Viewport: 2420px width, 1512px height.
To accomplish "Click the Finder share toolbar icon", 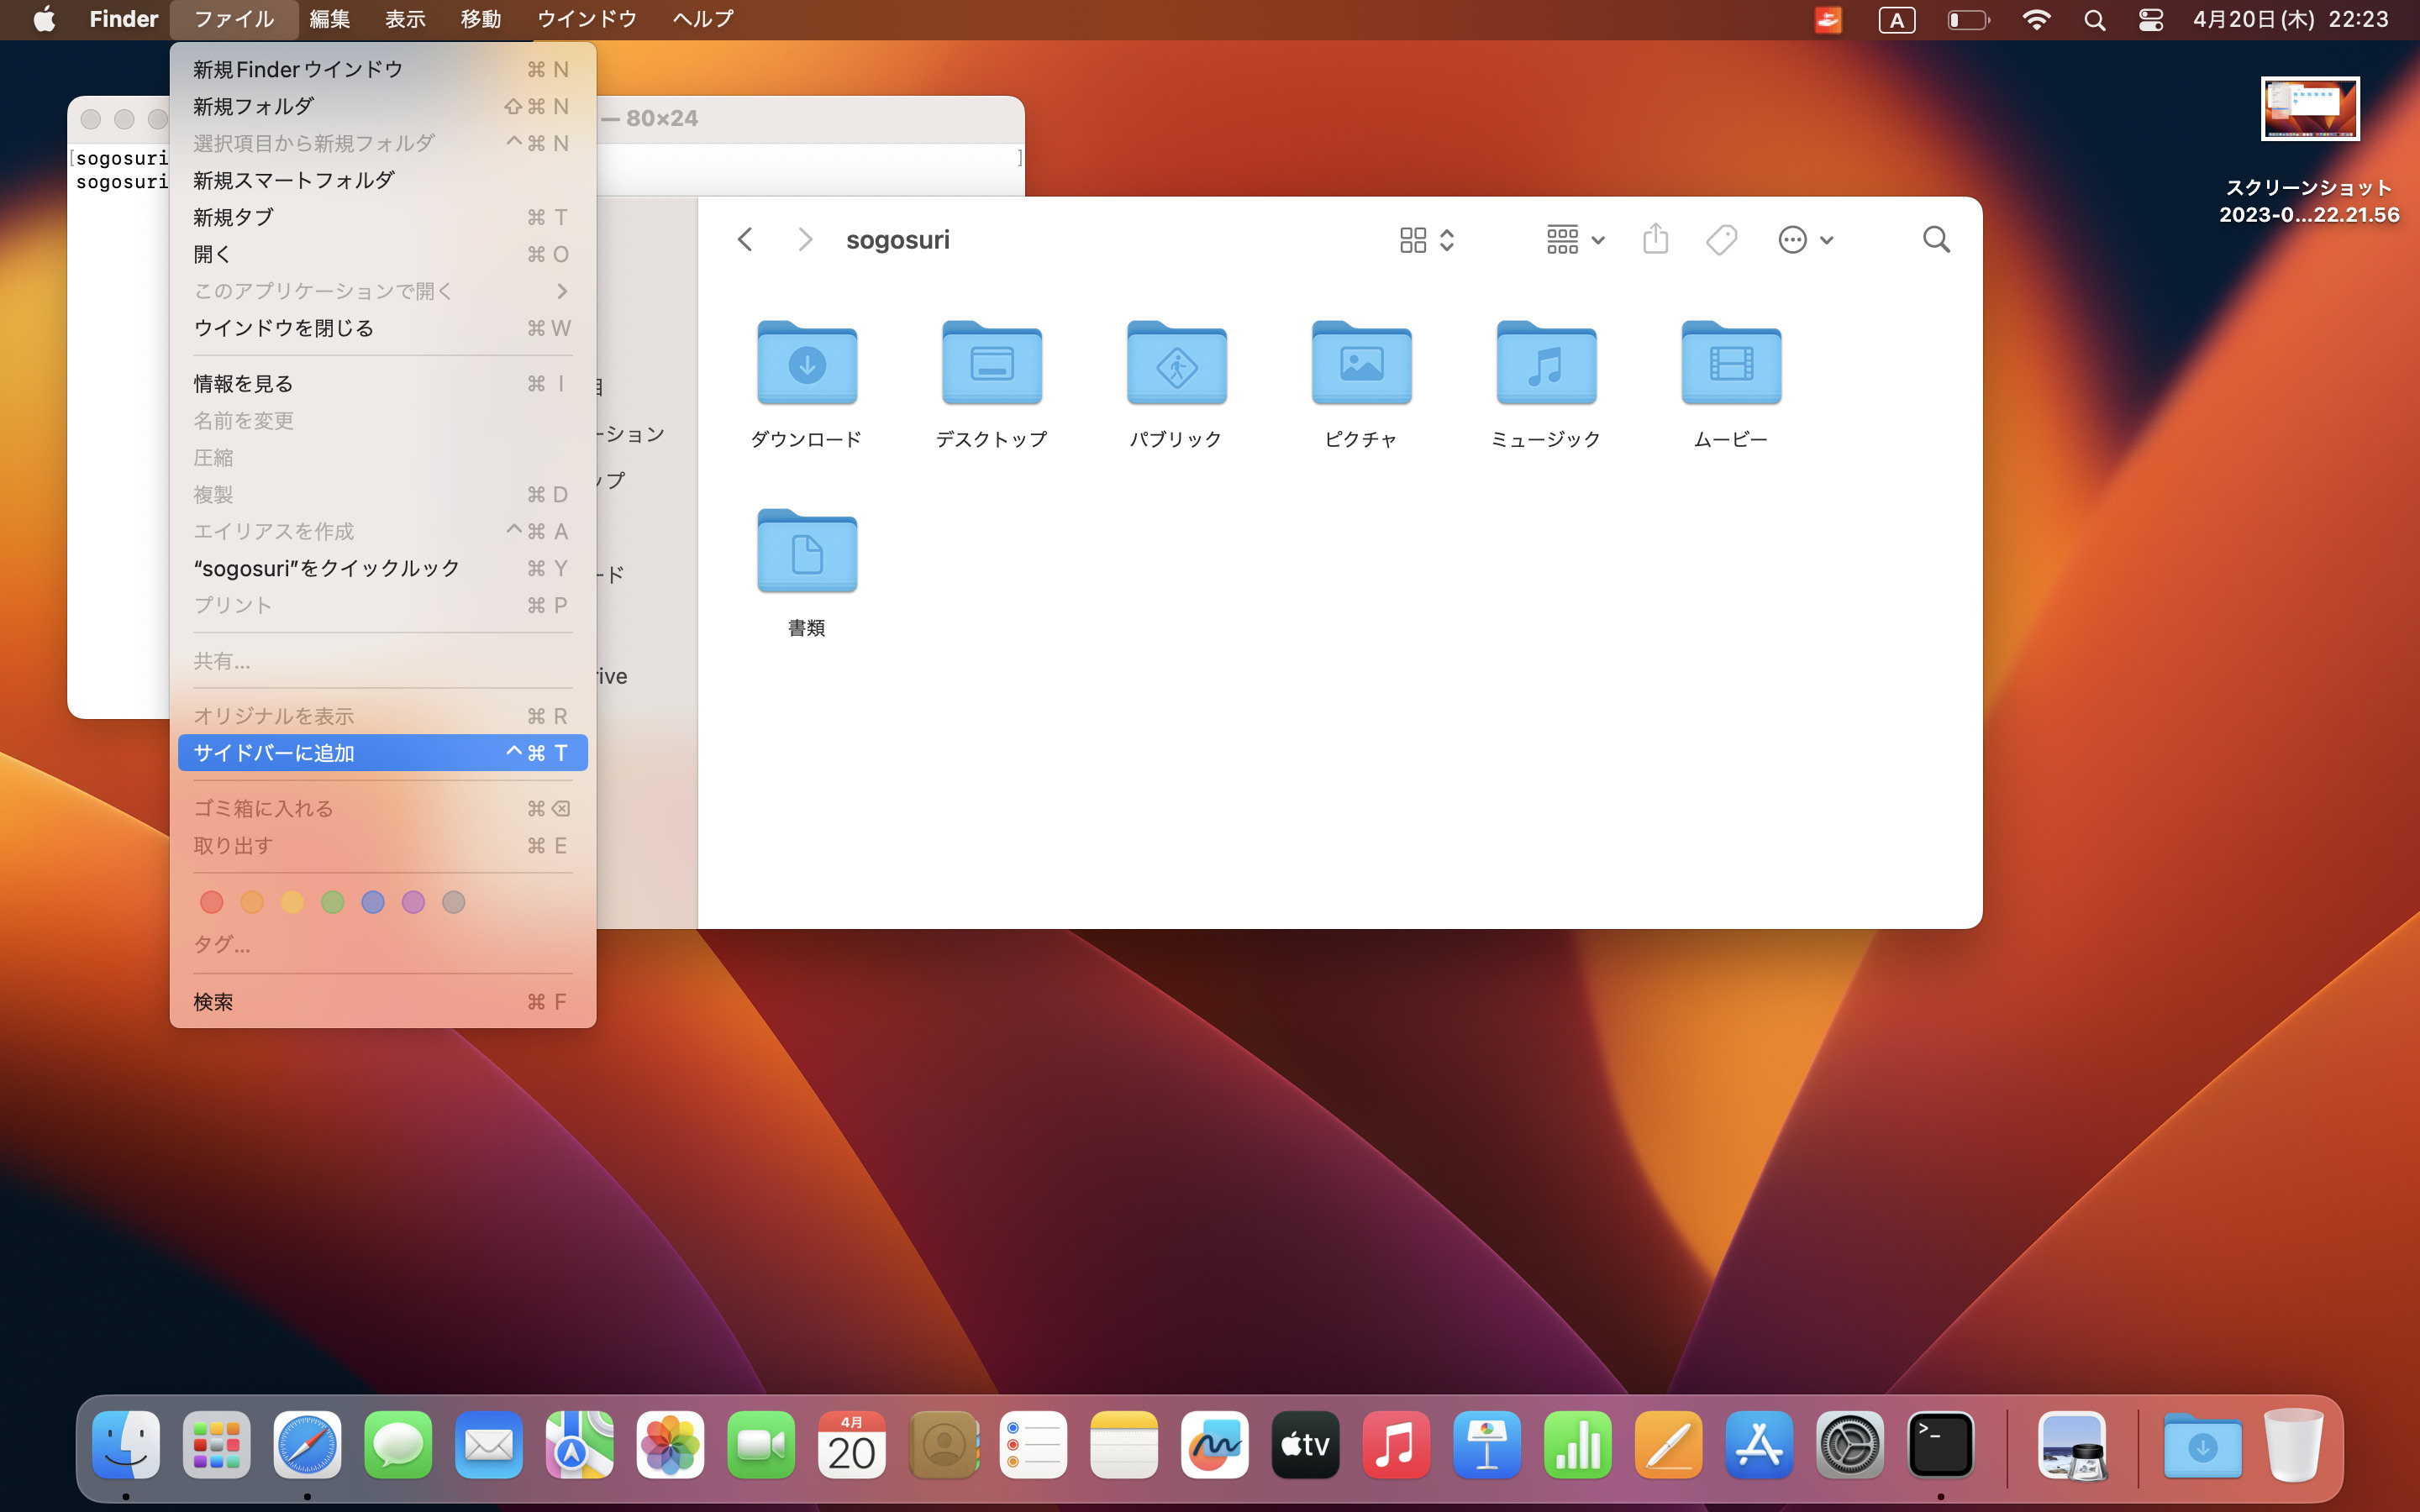I will (1655, 239).
